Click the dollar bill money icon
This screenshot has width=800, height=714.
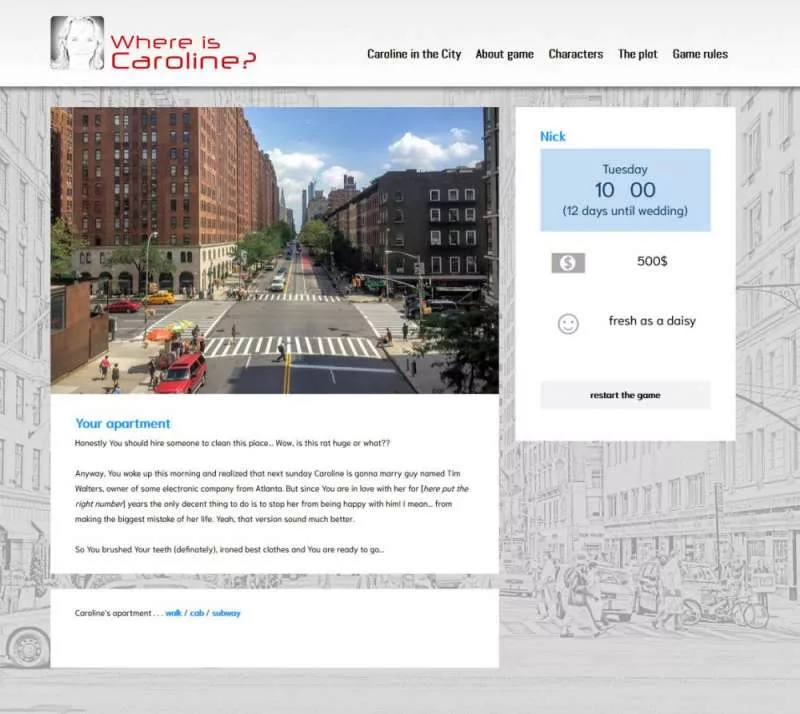(x=567, y=263)
